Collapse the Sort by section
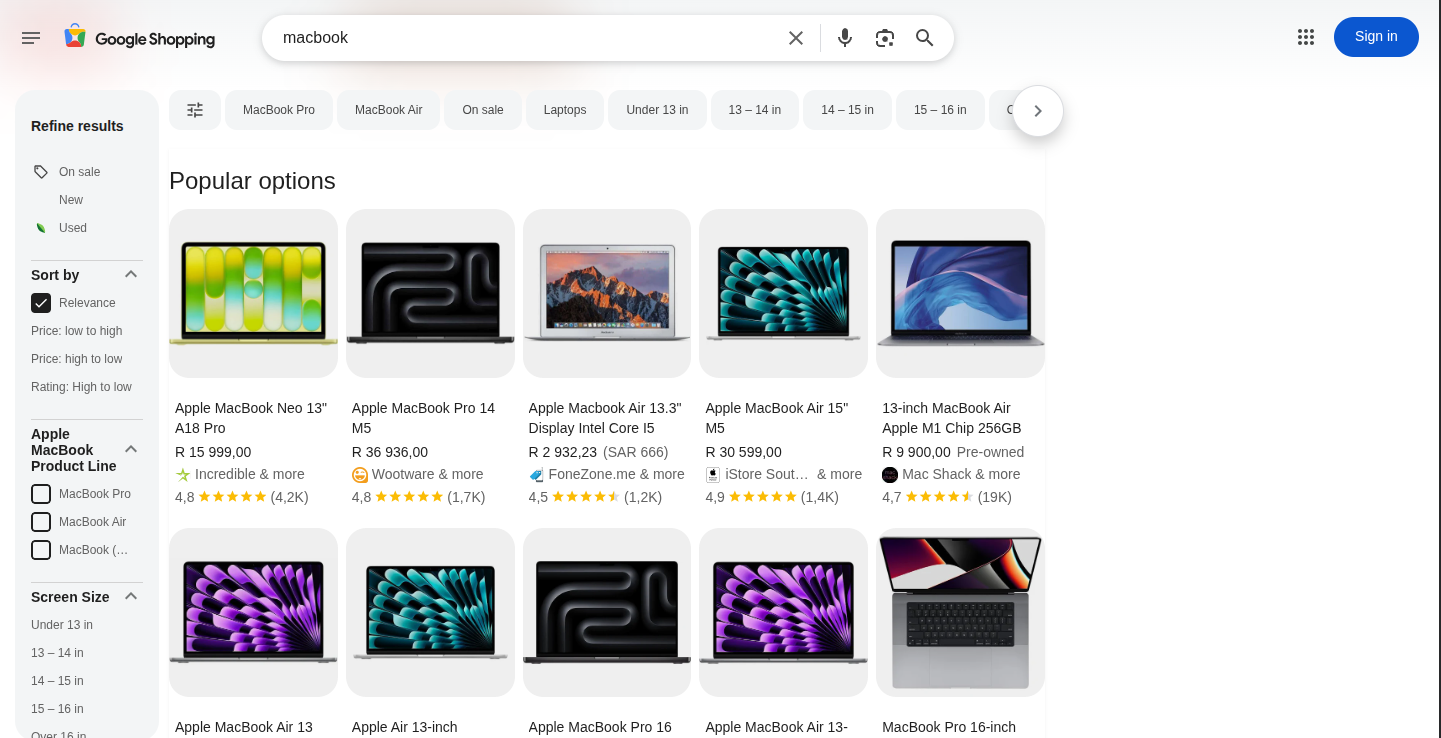Screen dimensions: 1441x738 pos(131,274)
